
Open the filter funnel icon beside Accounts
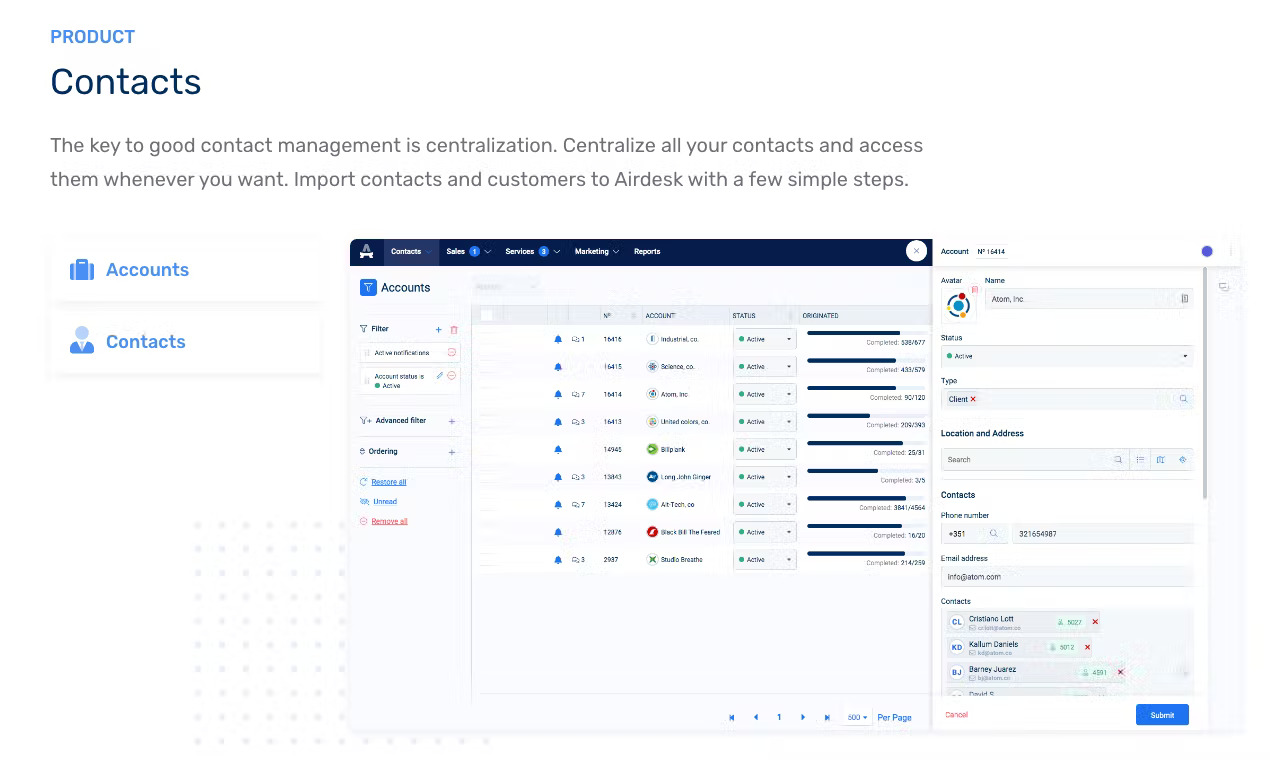pos(368,287)
